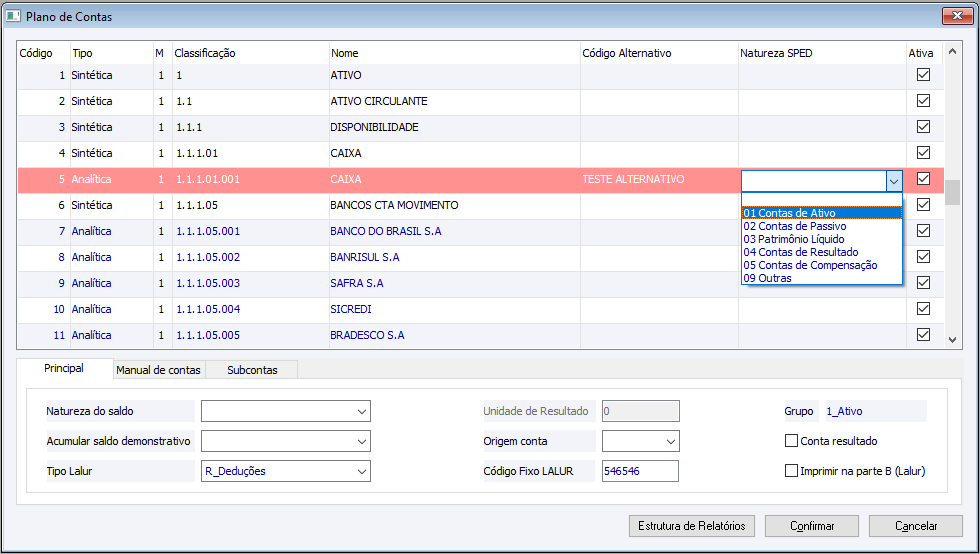Select 03 Patrimônio Líquido option
This screenshot has height=554, width=980.
[x=822, y=239]
